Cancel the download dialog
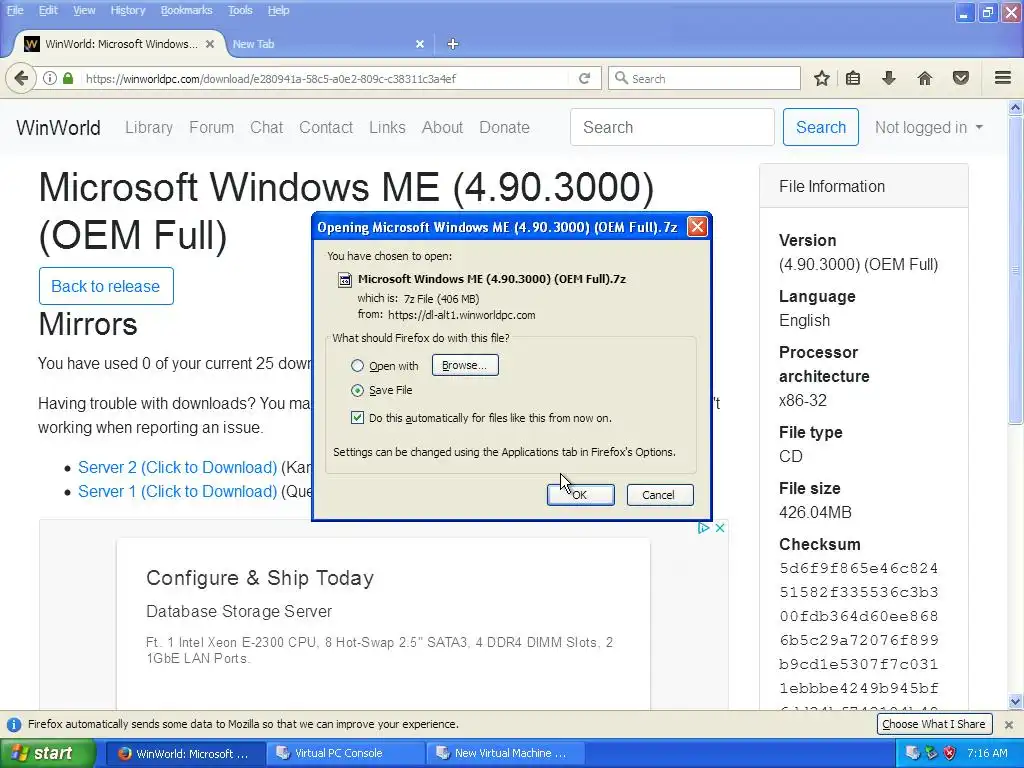1024x768 pixels. click(x=660, y=495)
